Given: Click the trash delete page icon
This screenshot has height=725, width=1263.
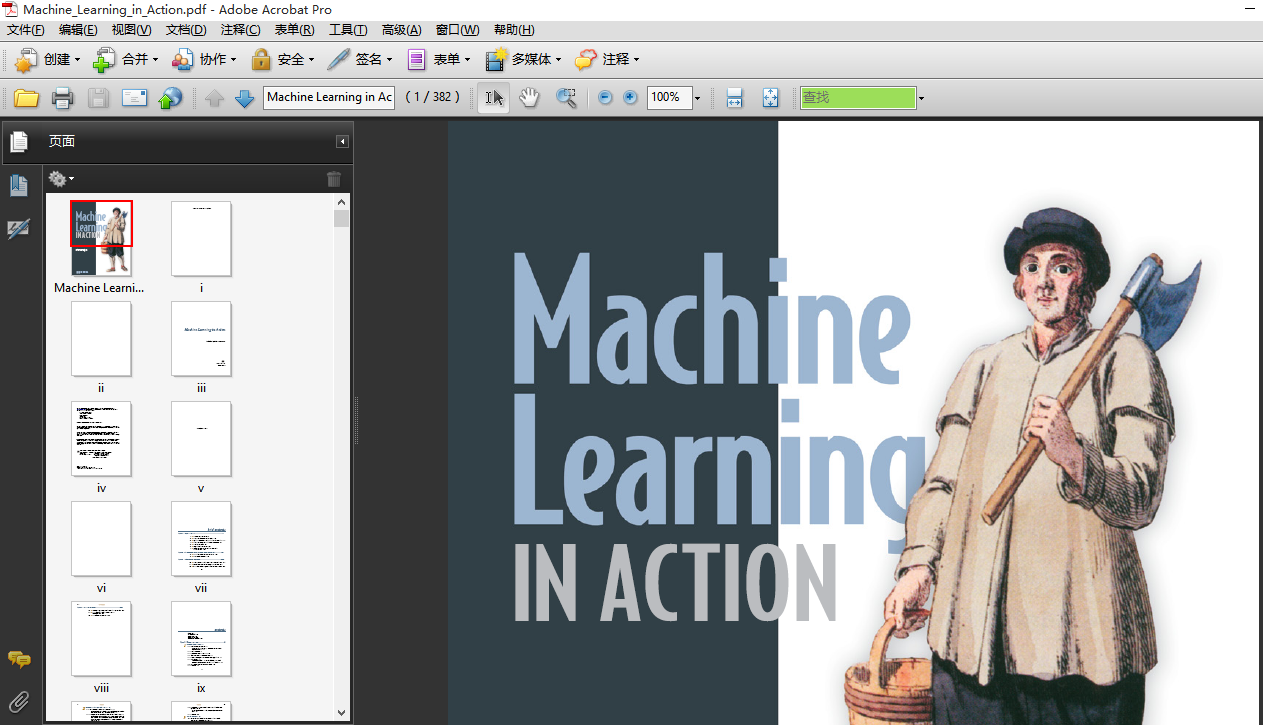Looking at the screenshot, I should point(334,179).
